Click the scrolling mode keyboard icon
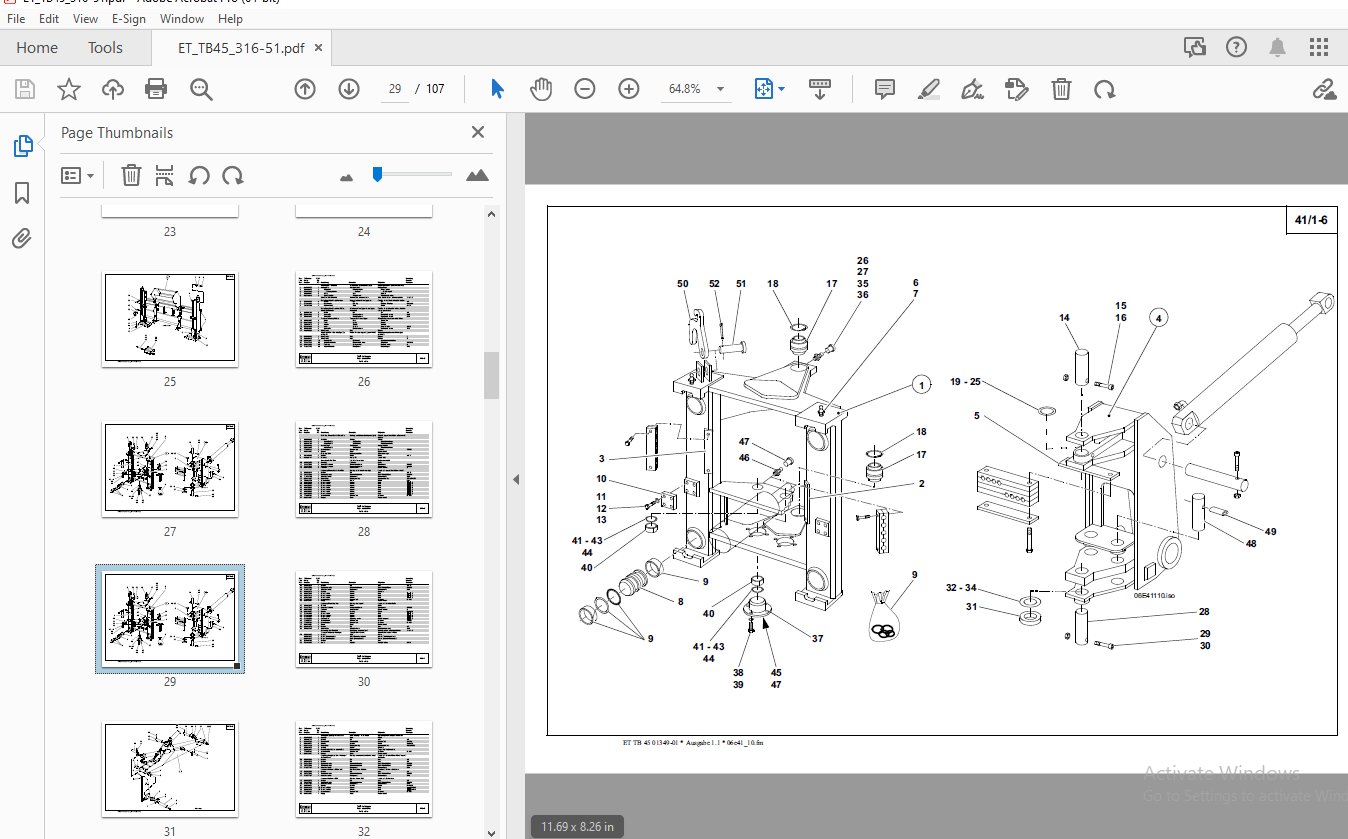This screenshot has width=1348, height=839. [820, 89]
